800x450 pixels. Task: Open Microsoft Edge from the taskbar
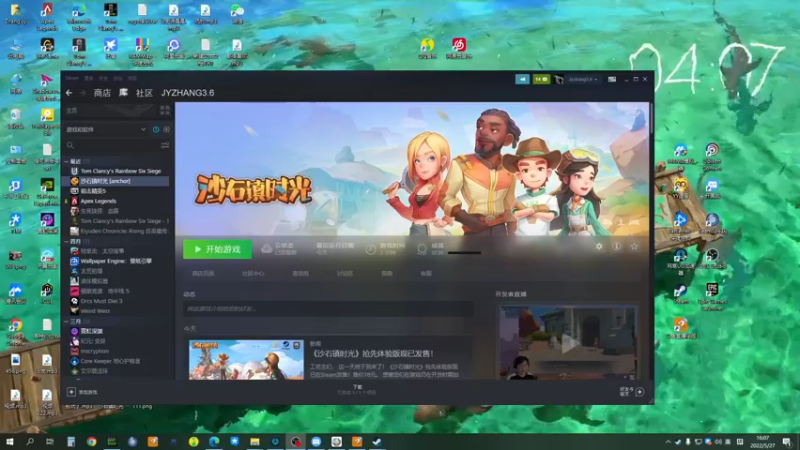(x=214, y=441)
